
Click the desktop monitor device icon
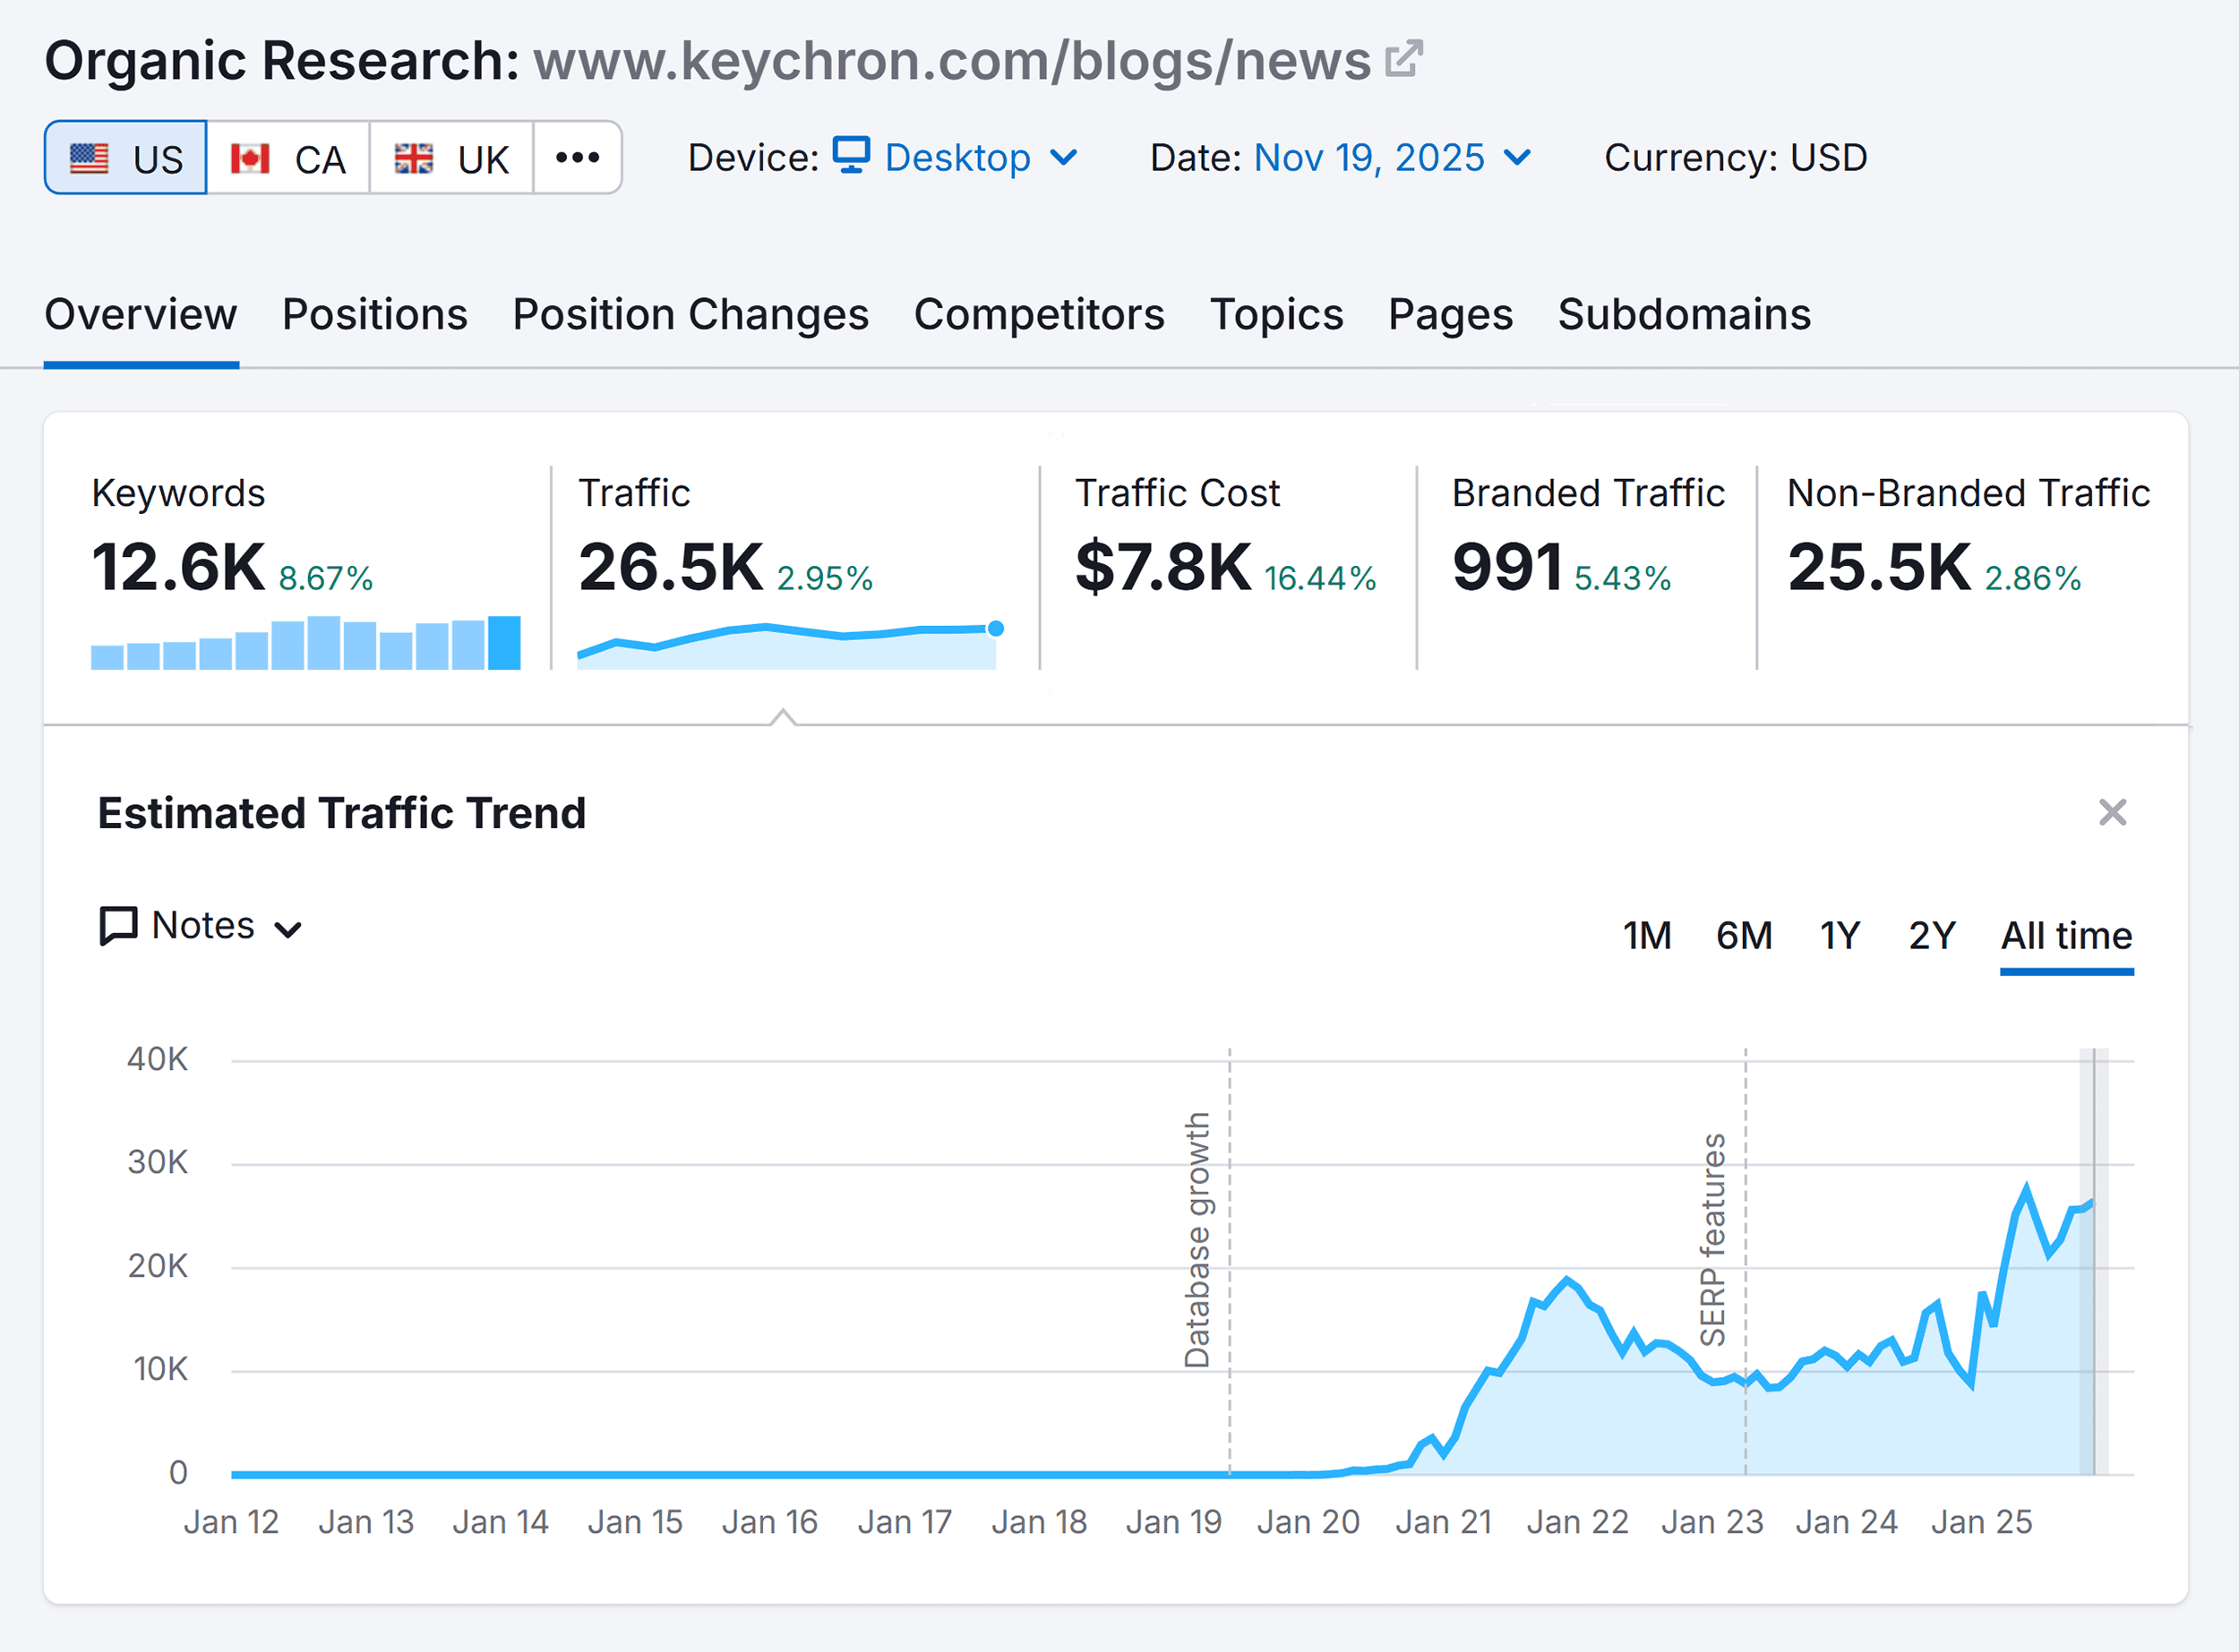tap(853, 157)
